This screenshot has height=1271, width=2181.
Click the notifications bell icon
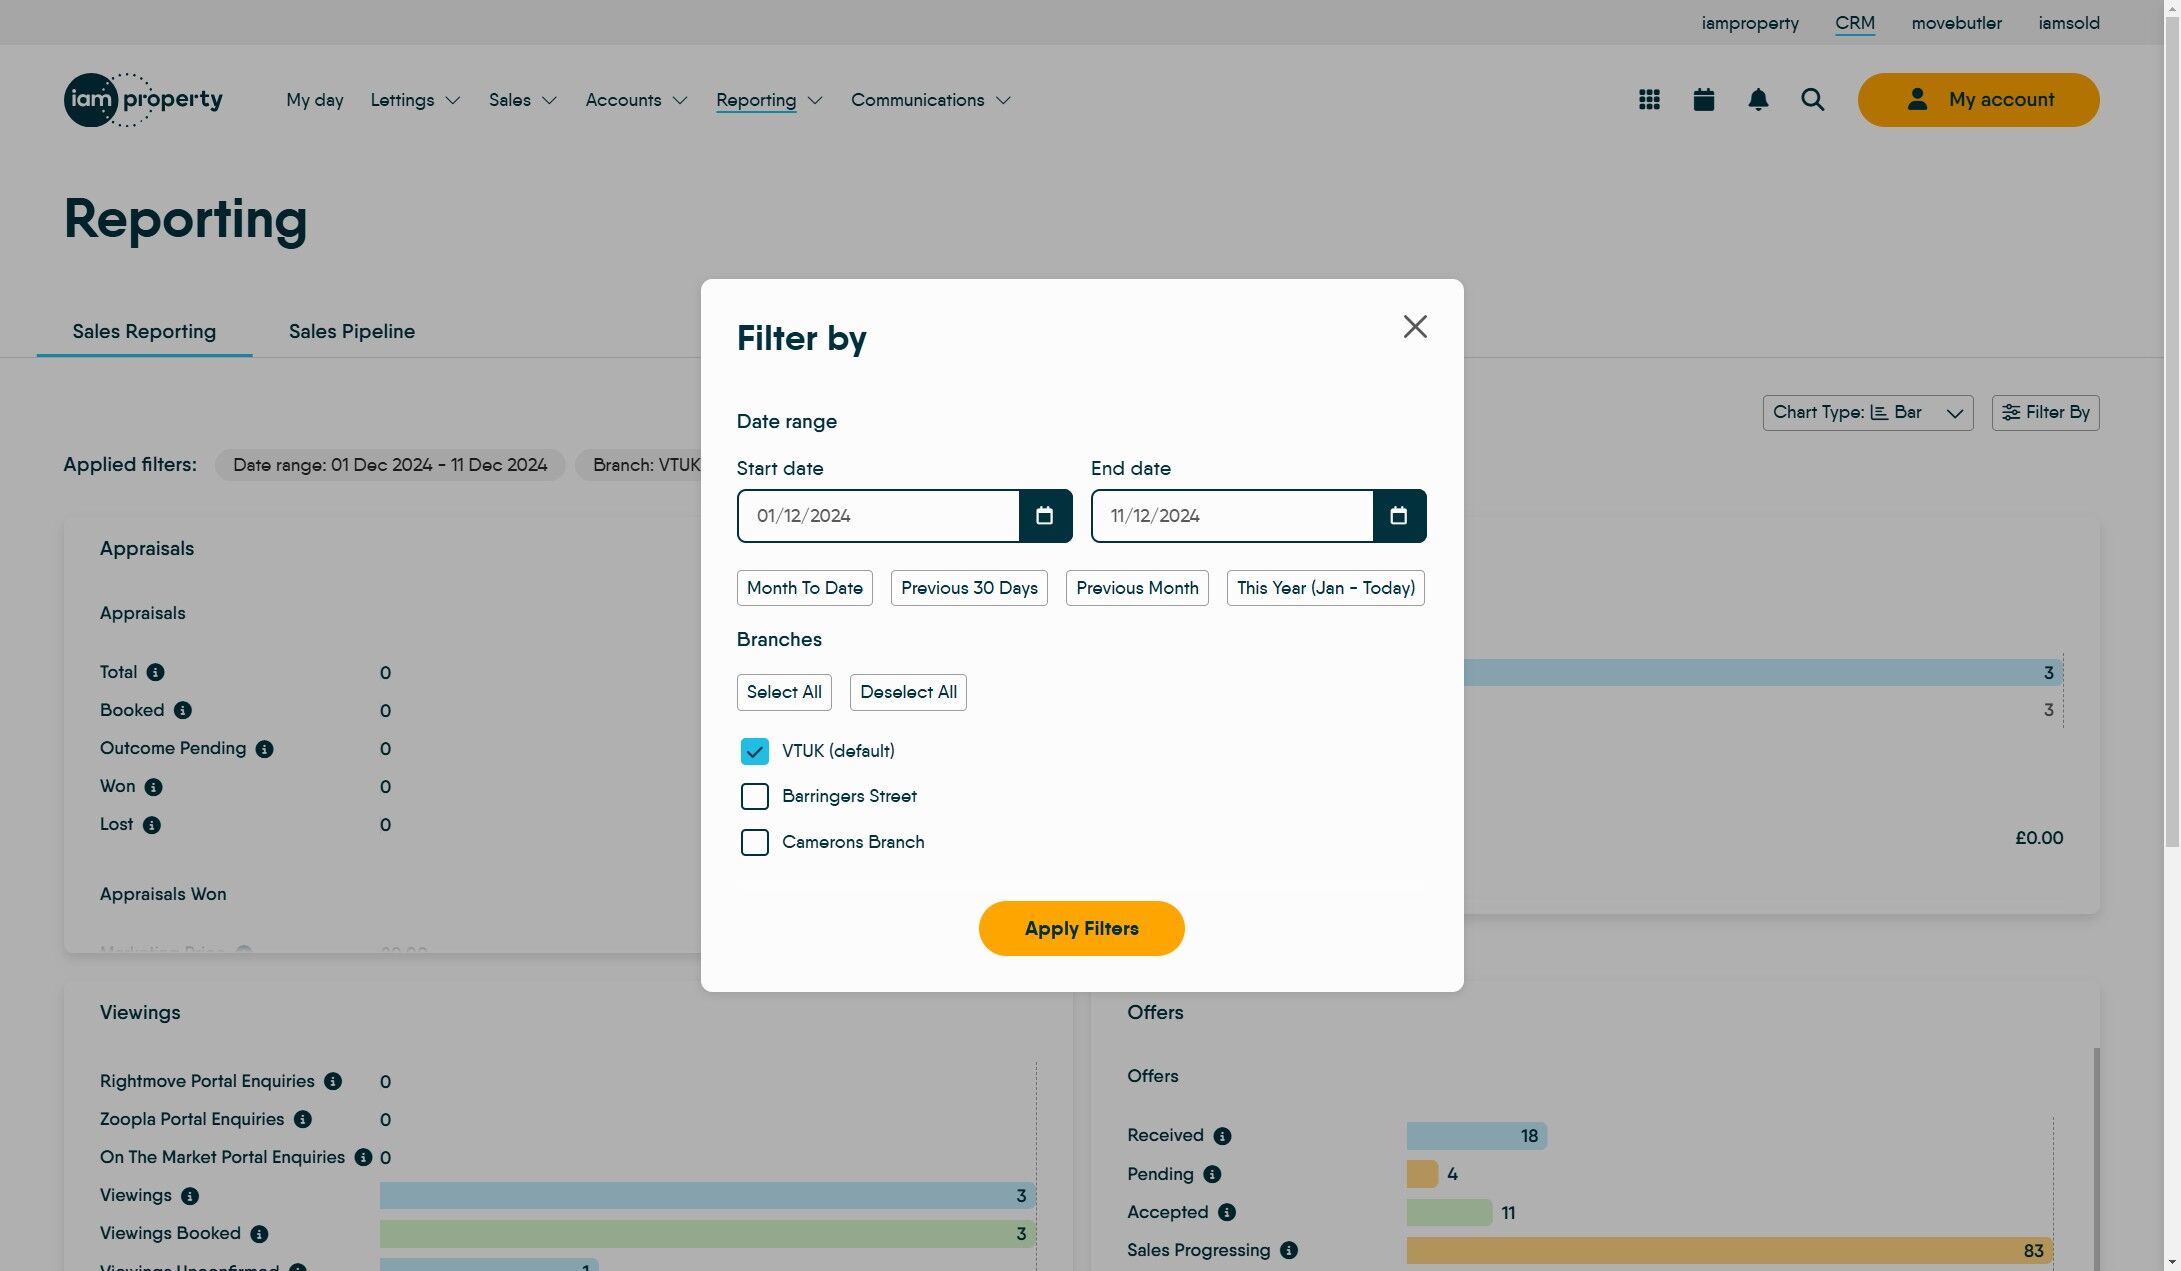tap(1758, 100)
